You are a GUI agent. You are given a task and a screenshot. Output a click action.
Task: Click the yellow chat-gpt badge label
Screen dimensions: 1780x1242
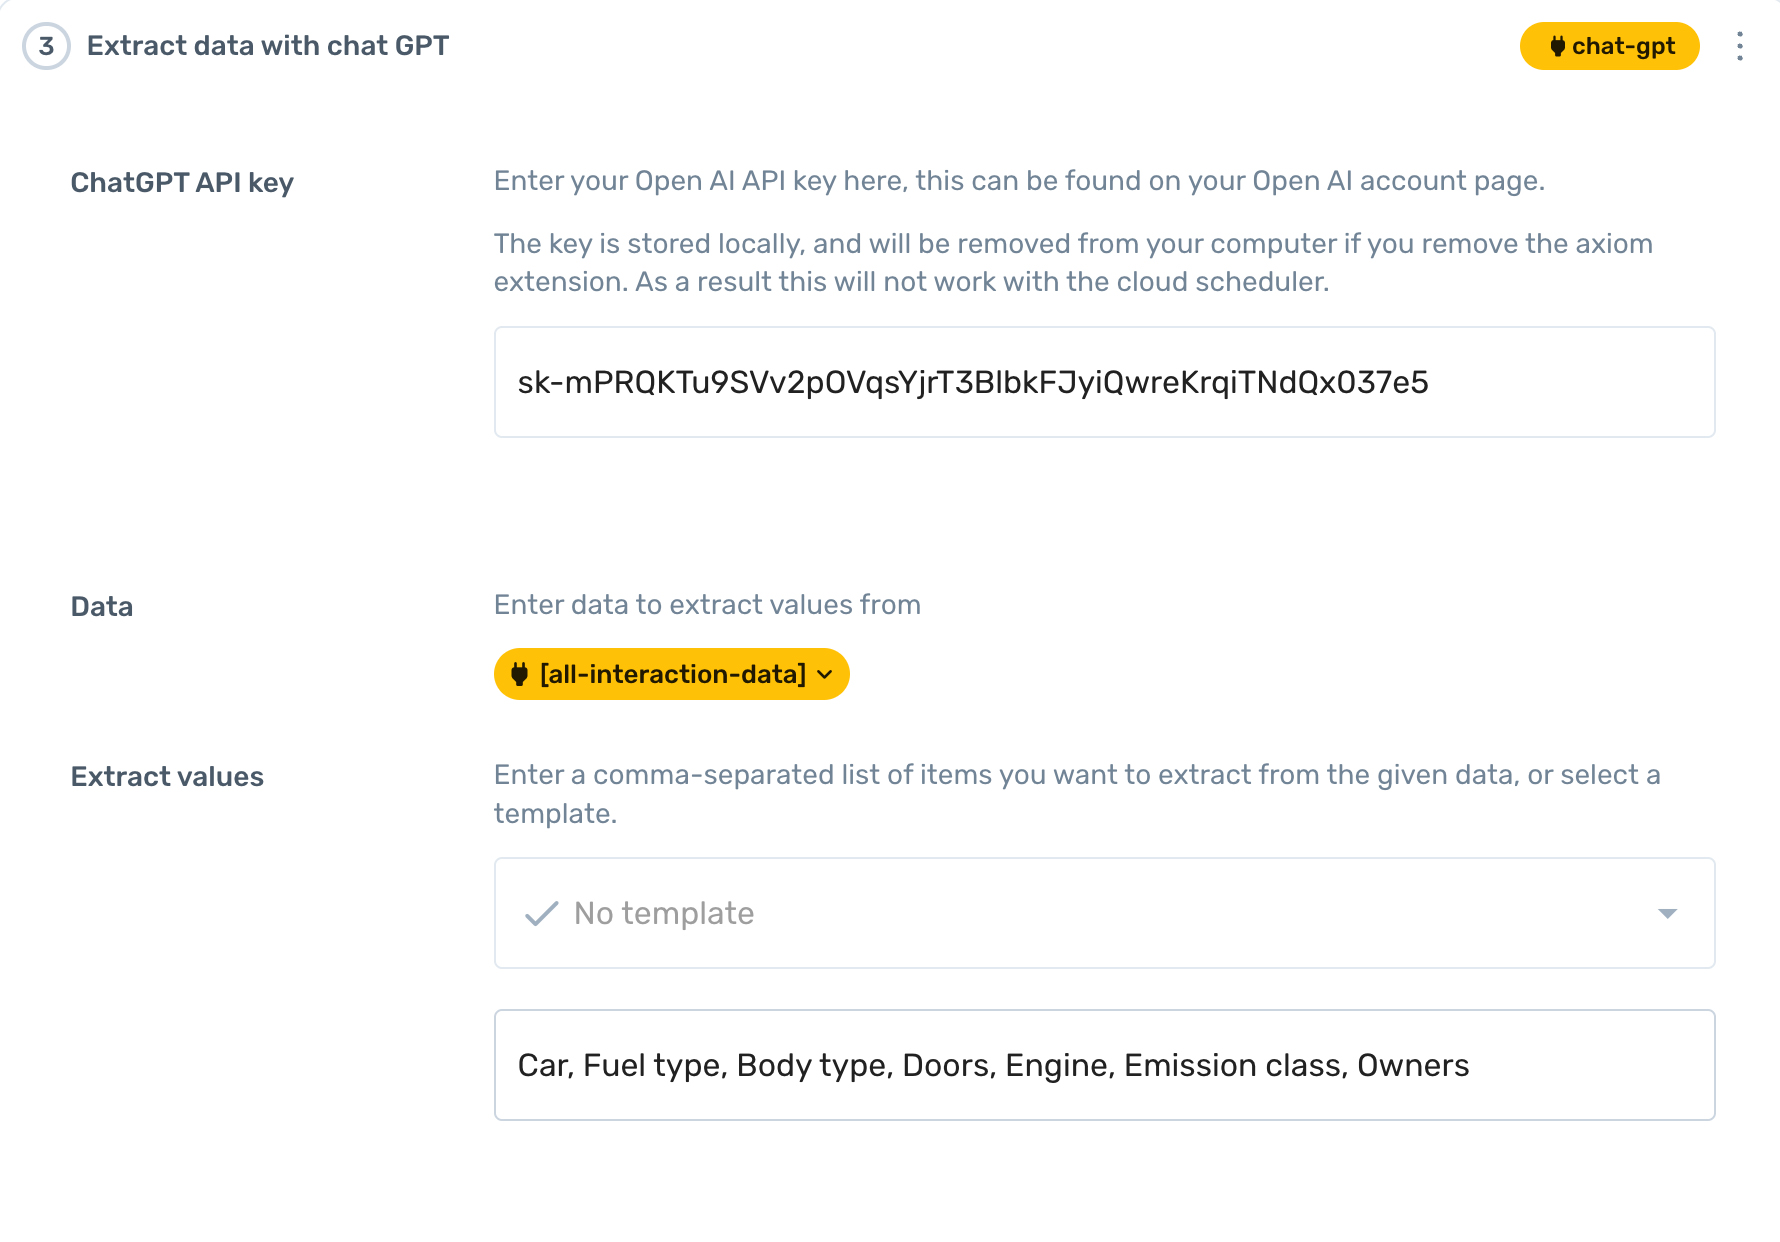1623,46
